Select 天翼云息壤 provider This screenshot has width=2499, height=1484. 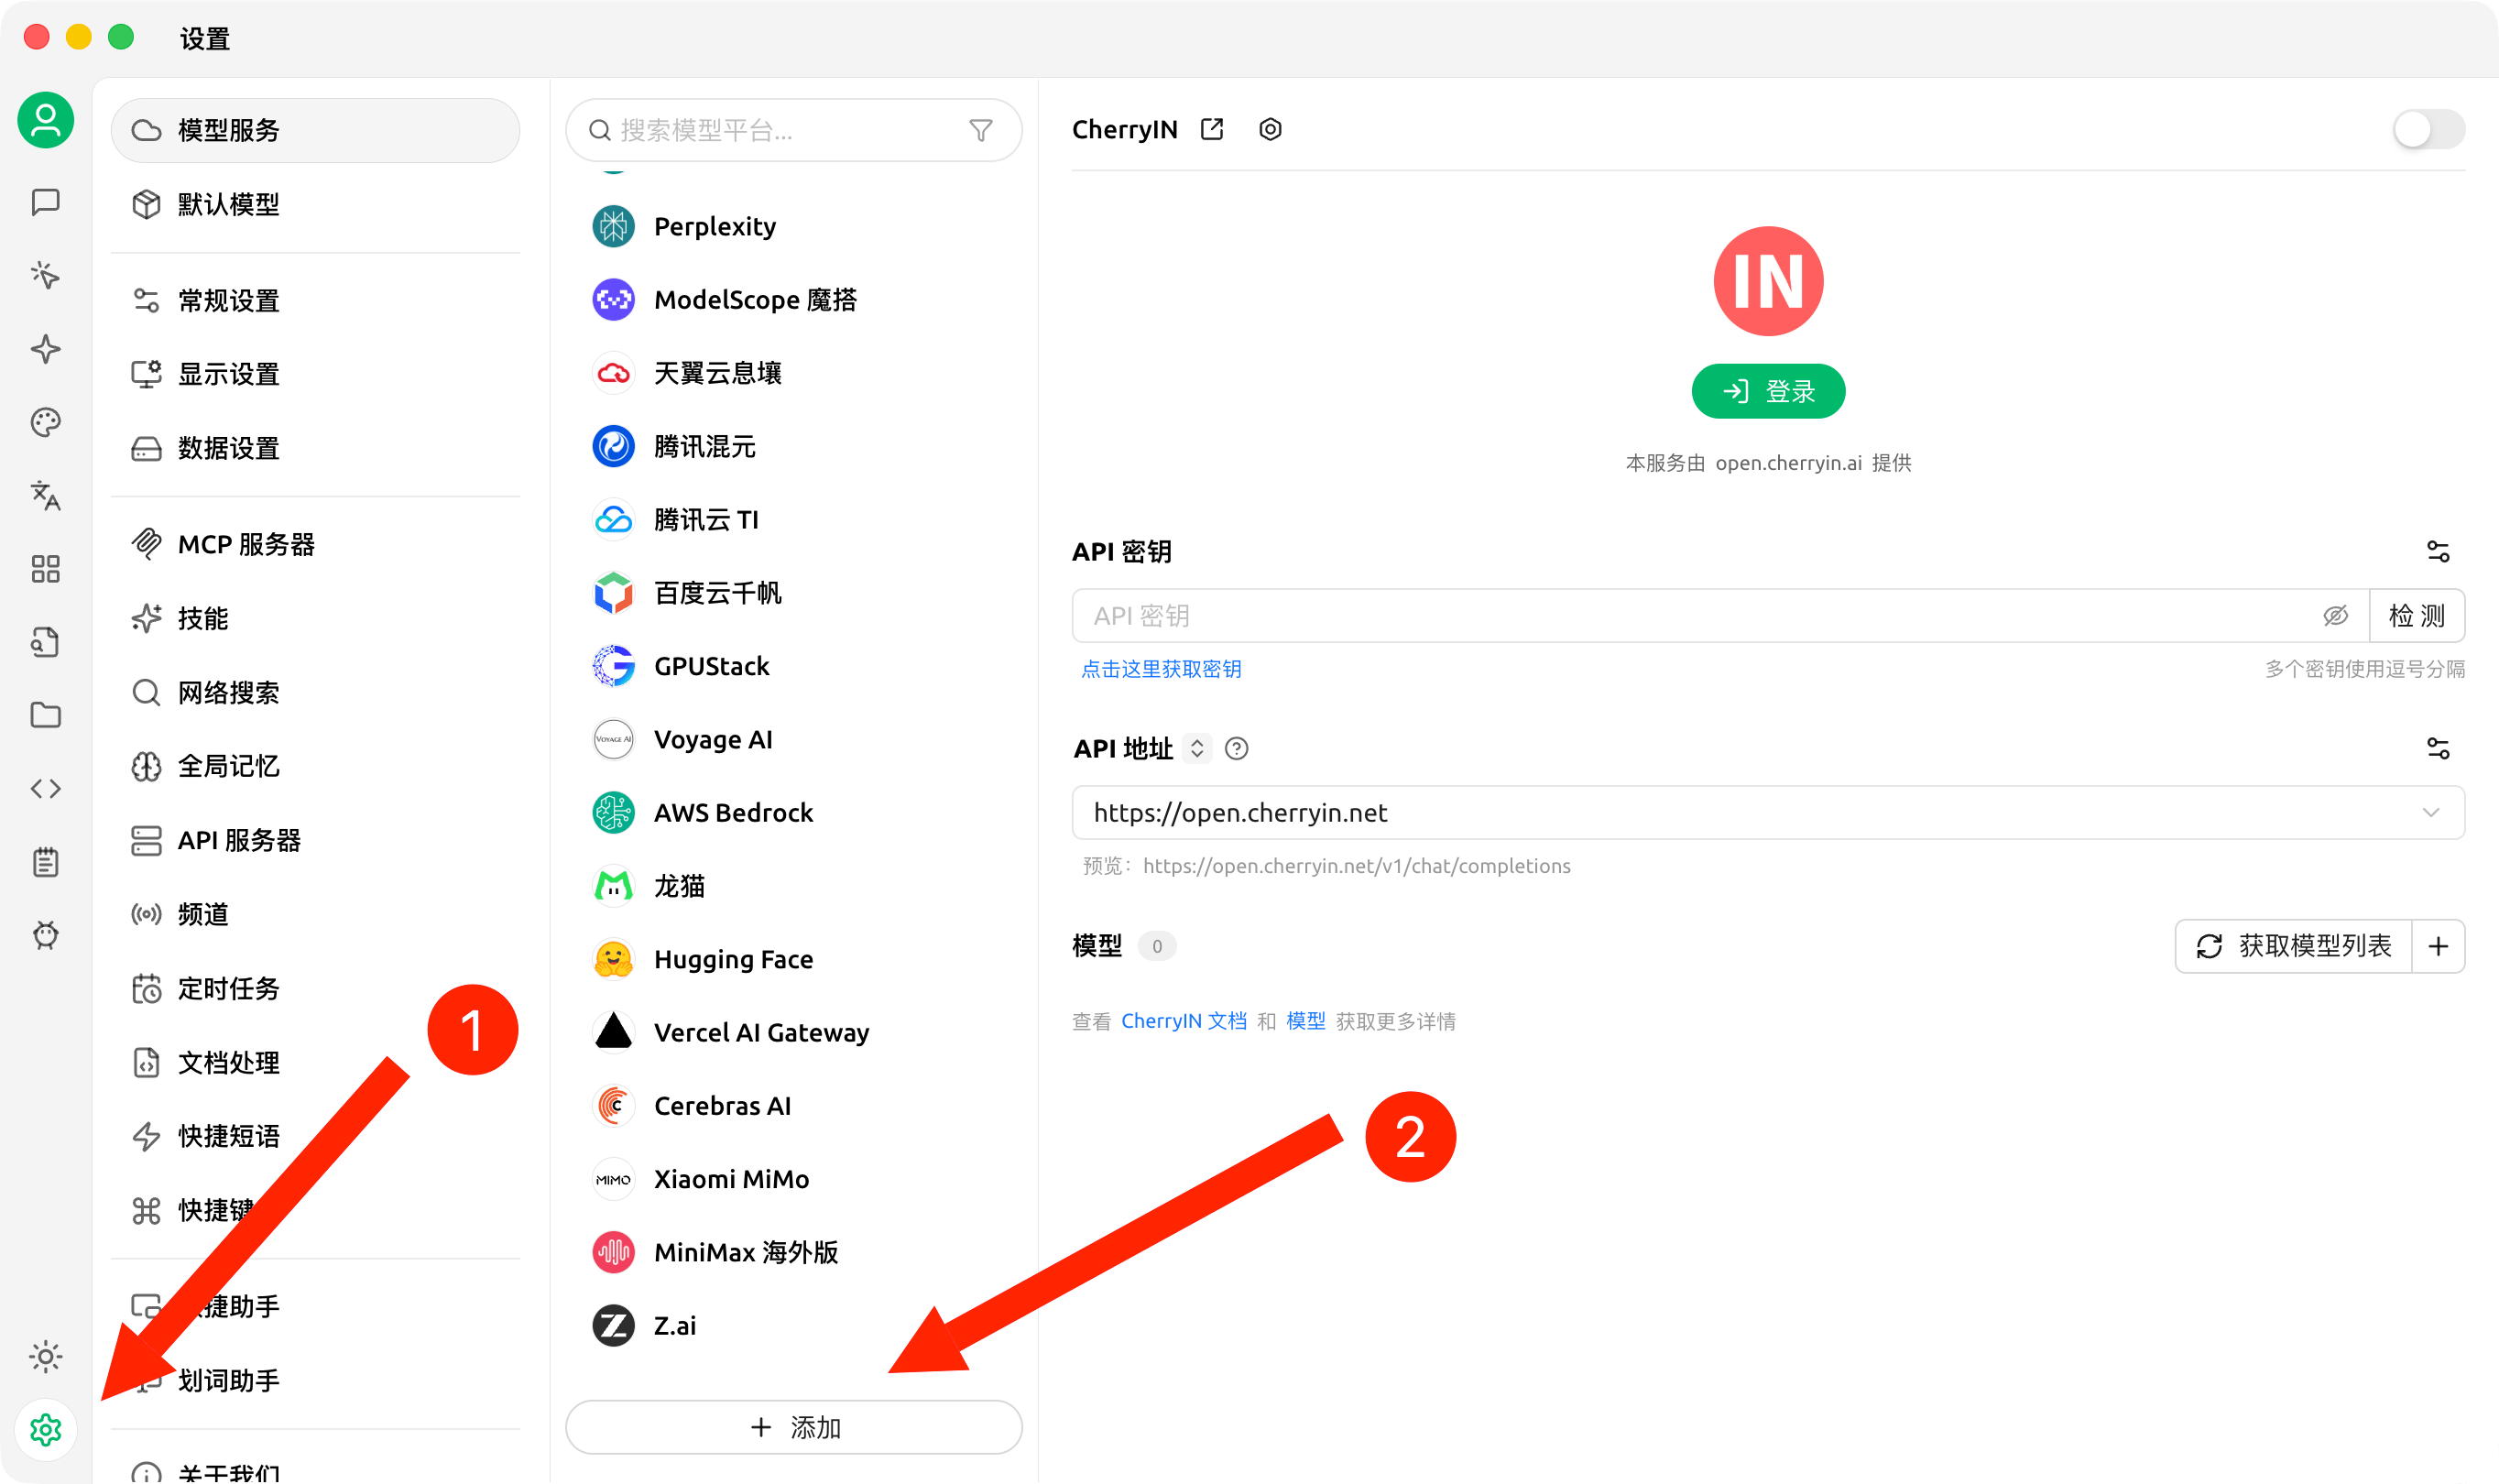coord(794,373)
